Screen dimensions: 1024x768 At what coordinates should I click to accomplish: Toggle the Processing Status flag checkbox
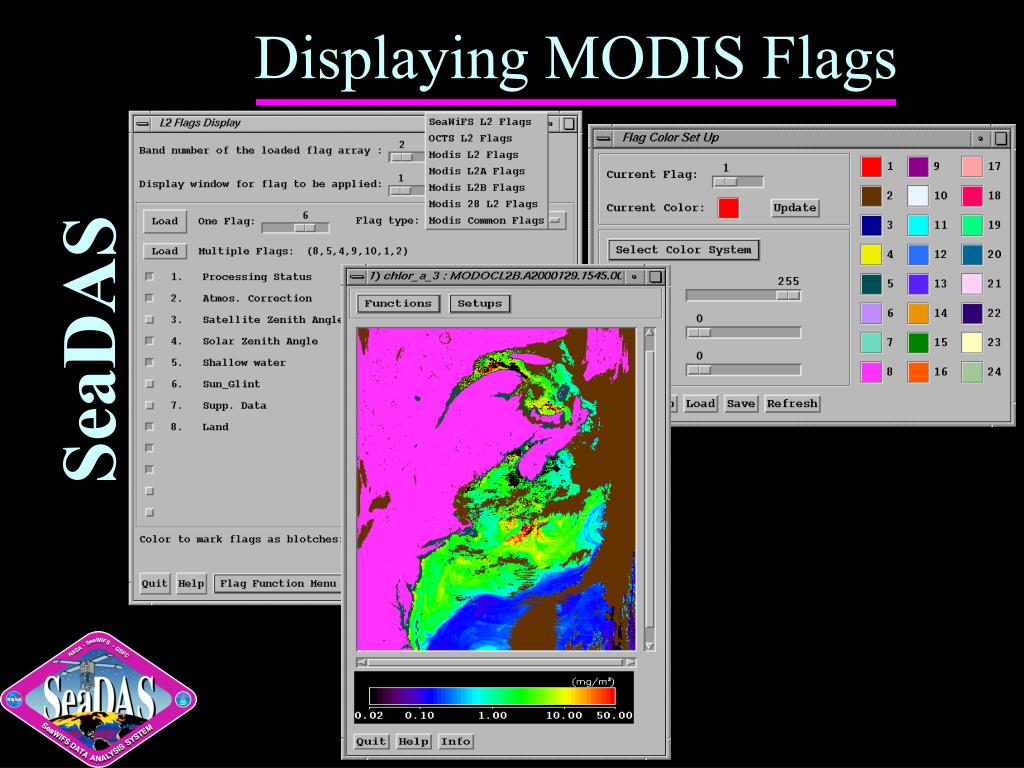(x=150, y=277)
